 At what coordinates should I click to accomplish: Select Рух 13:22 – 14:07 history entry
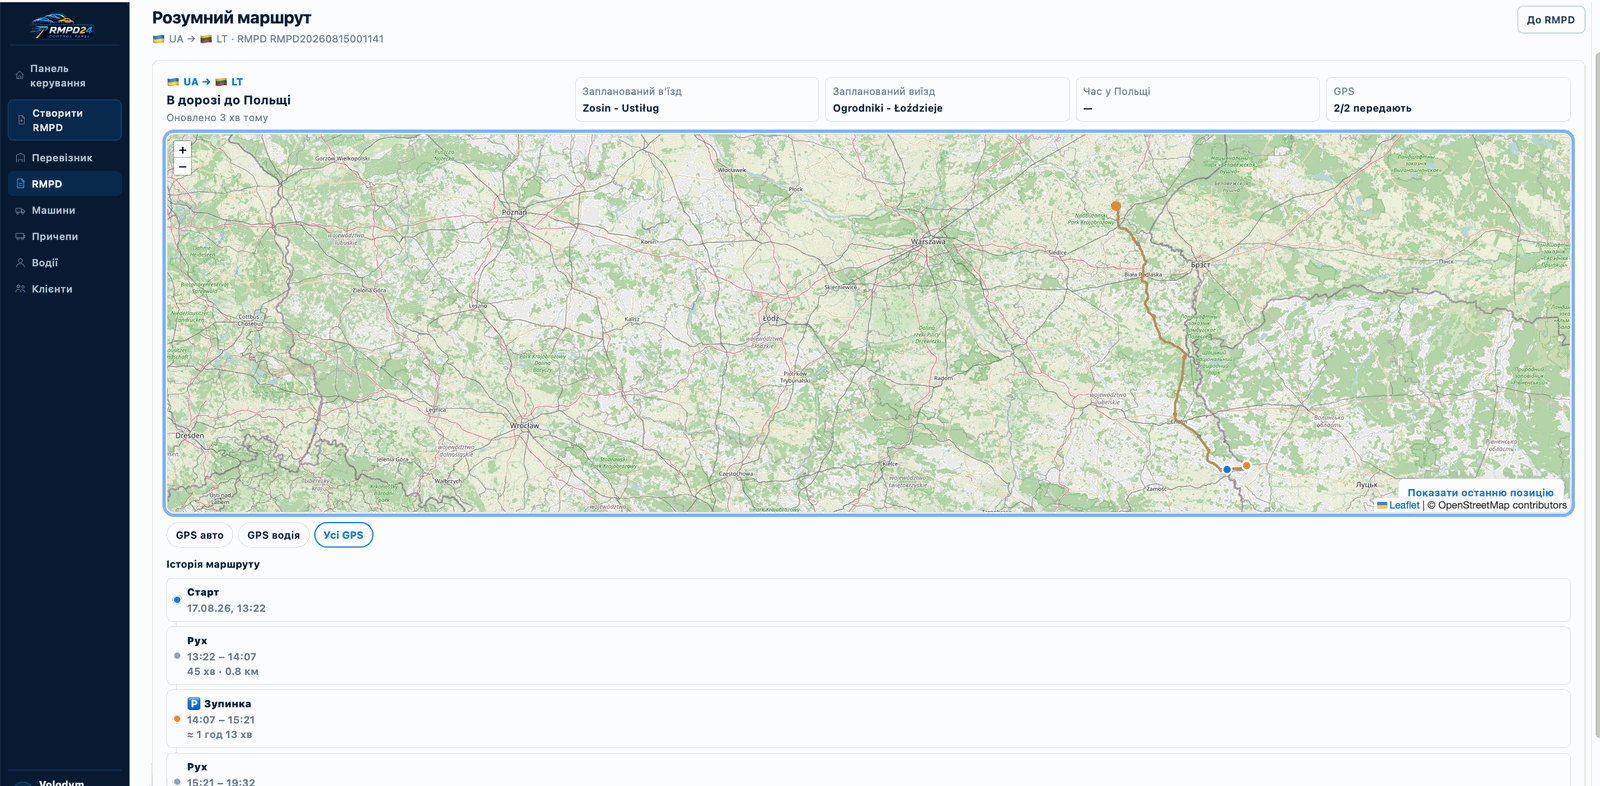[868, 656]
